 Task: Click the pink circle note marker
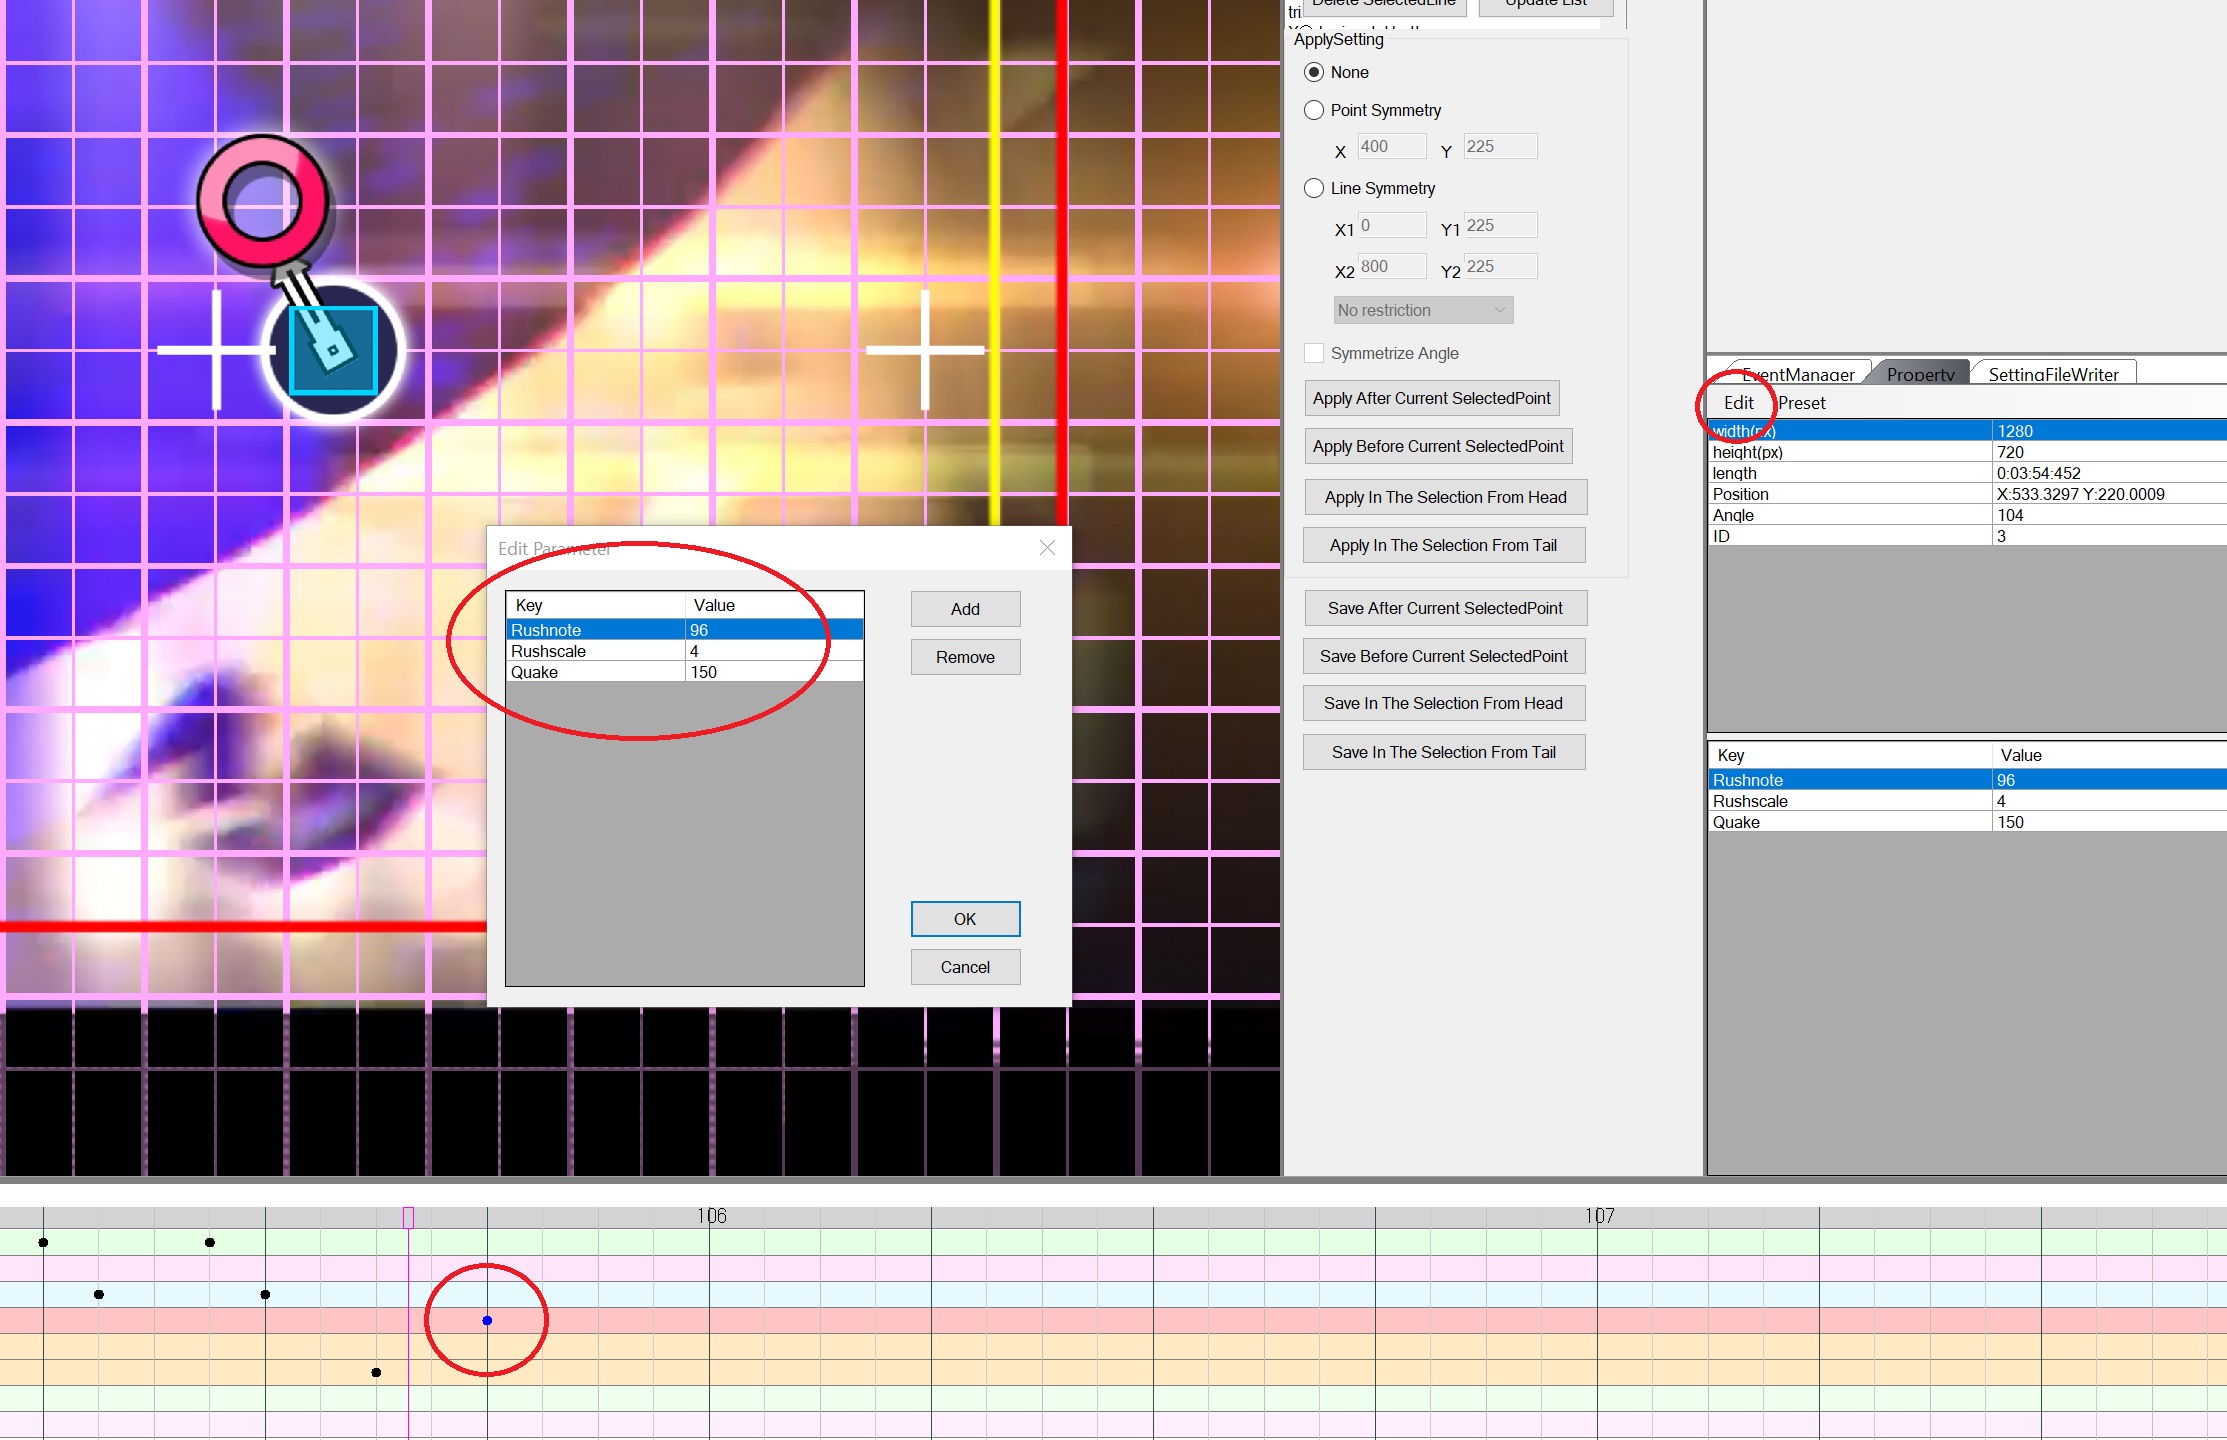(x=262, y=201)
